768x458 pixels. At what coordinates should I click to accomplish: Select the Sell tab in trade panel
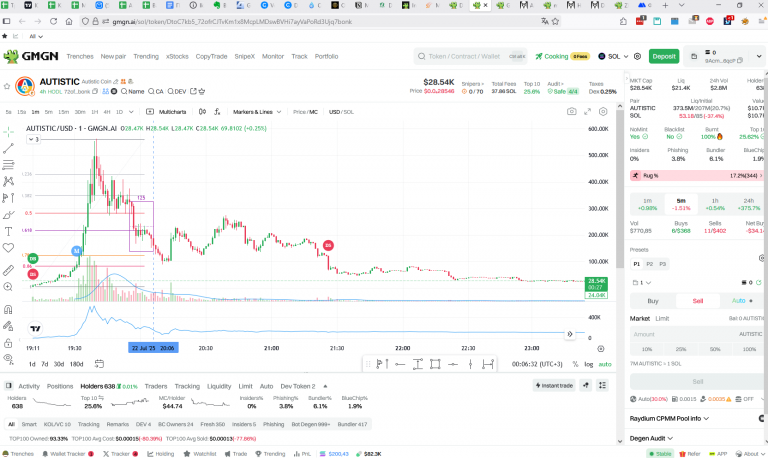(697, 301)
